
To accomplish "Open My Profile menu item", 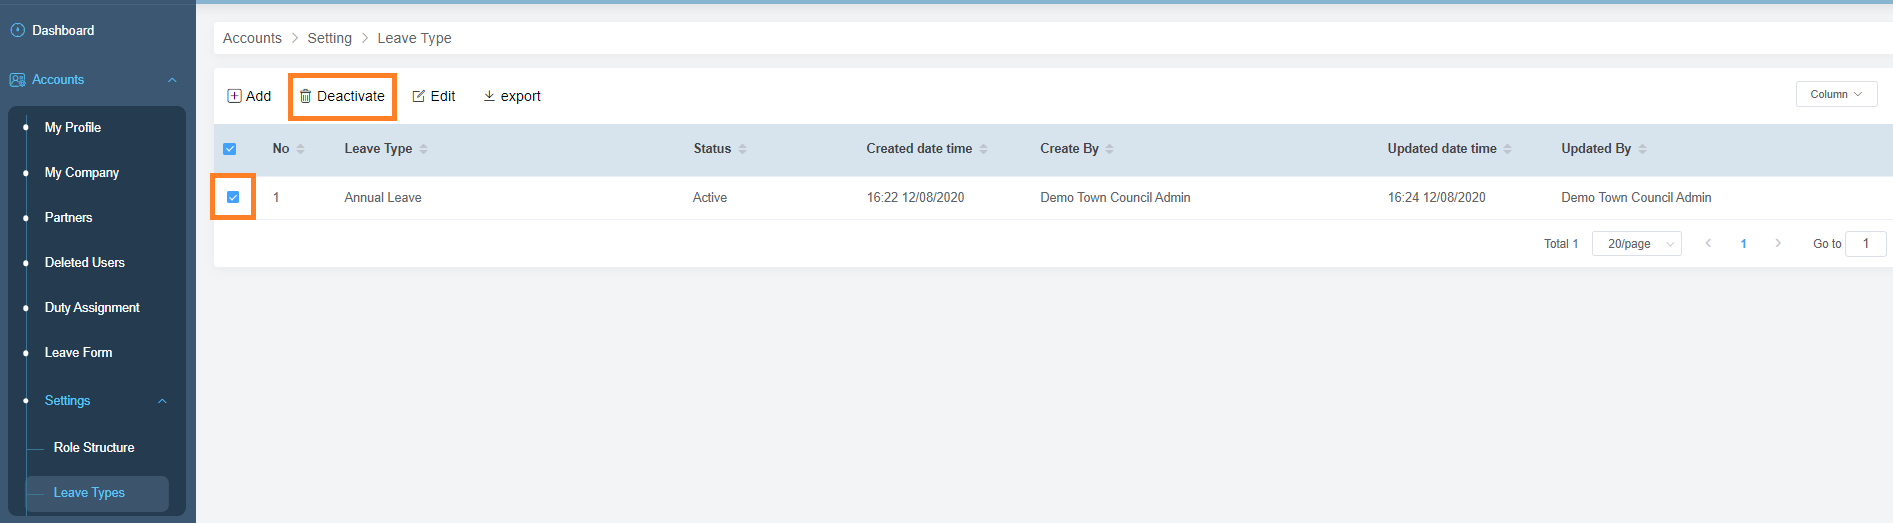I will pyautogui.click(x=73, y=127).
